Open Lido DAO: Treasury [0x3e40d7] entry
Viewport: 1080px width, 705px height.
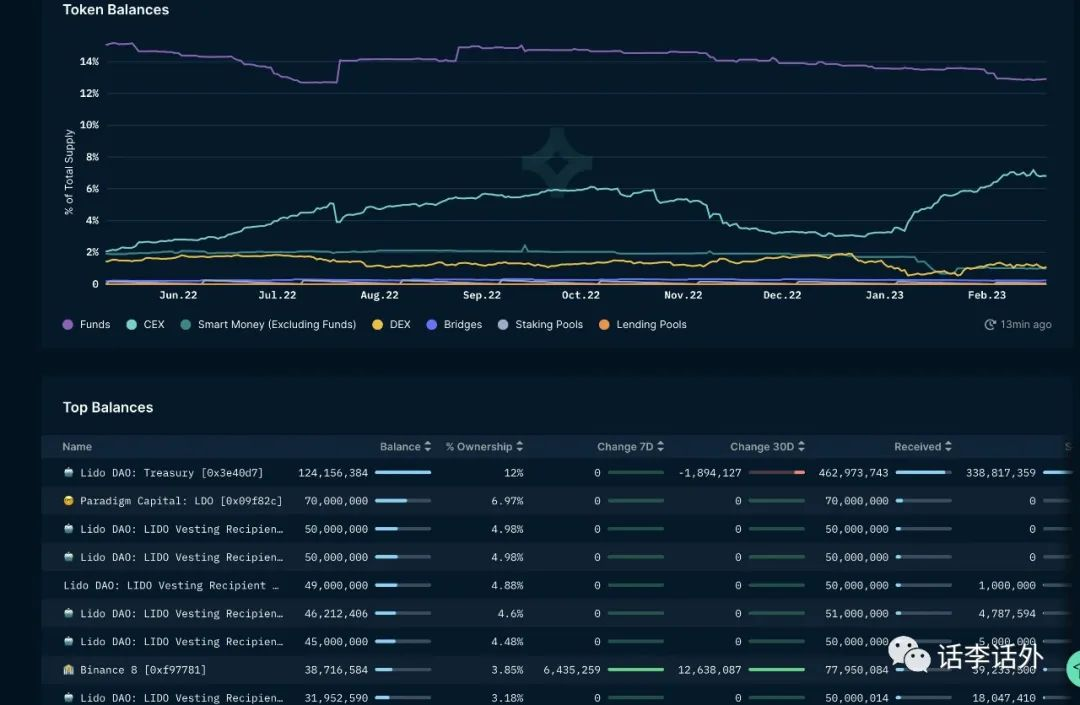click(x=172, y=473)
